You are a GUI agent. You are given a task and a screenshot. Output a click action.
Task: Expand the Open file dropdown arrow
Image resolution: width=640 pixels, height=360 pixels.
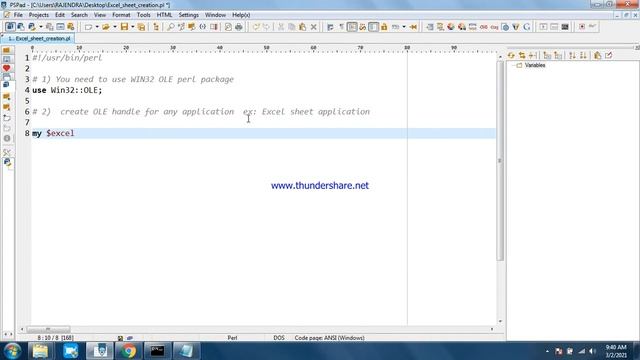pos(115,27)
